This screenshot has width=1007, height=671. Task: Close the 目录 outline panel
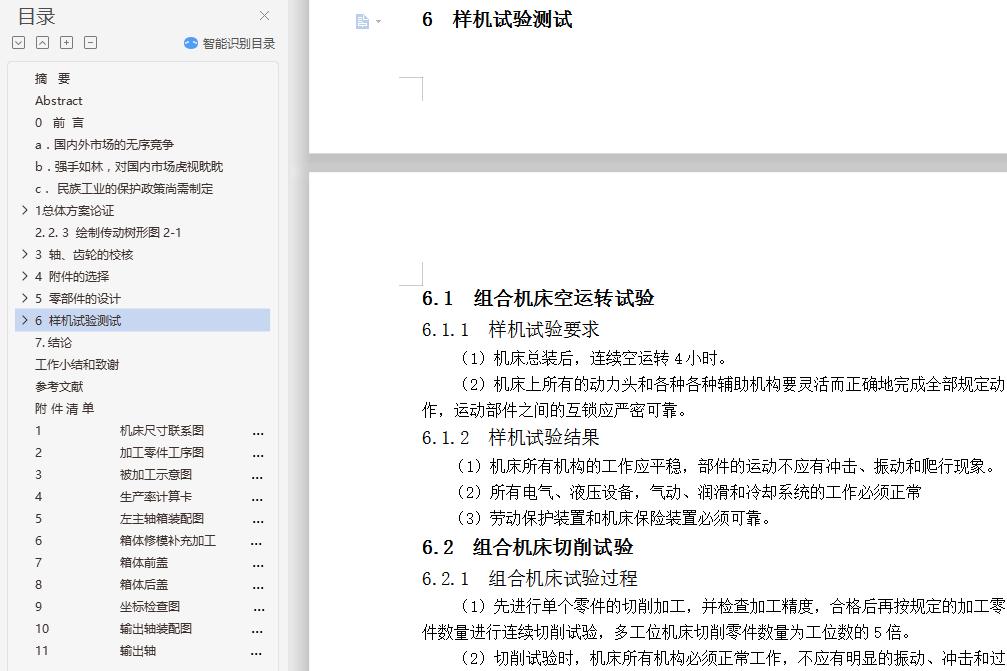[x=264, y=16]
